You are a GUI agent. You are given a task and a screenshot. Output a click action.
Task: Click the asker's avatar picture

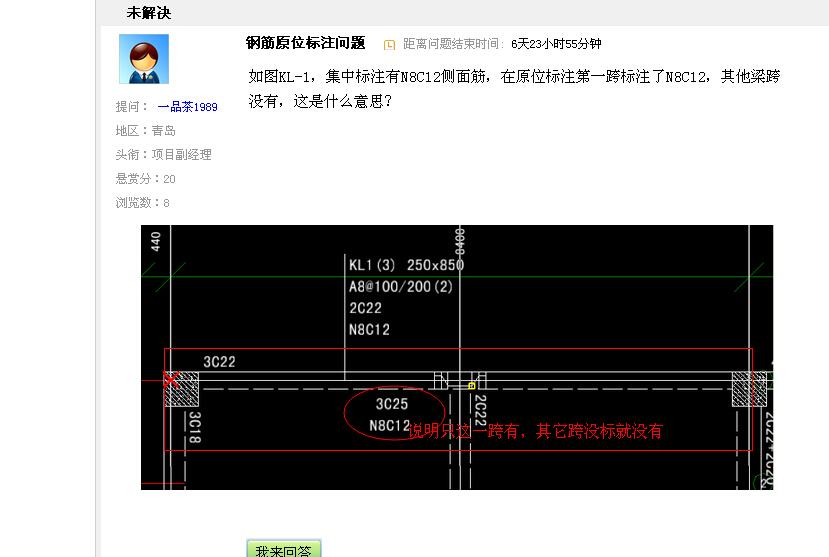[x=144, y=59]
